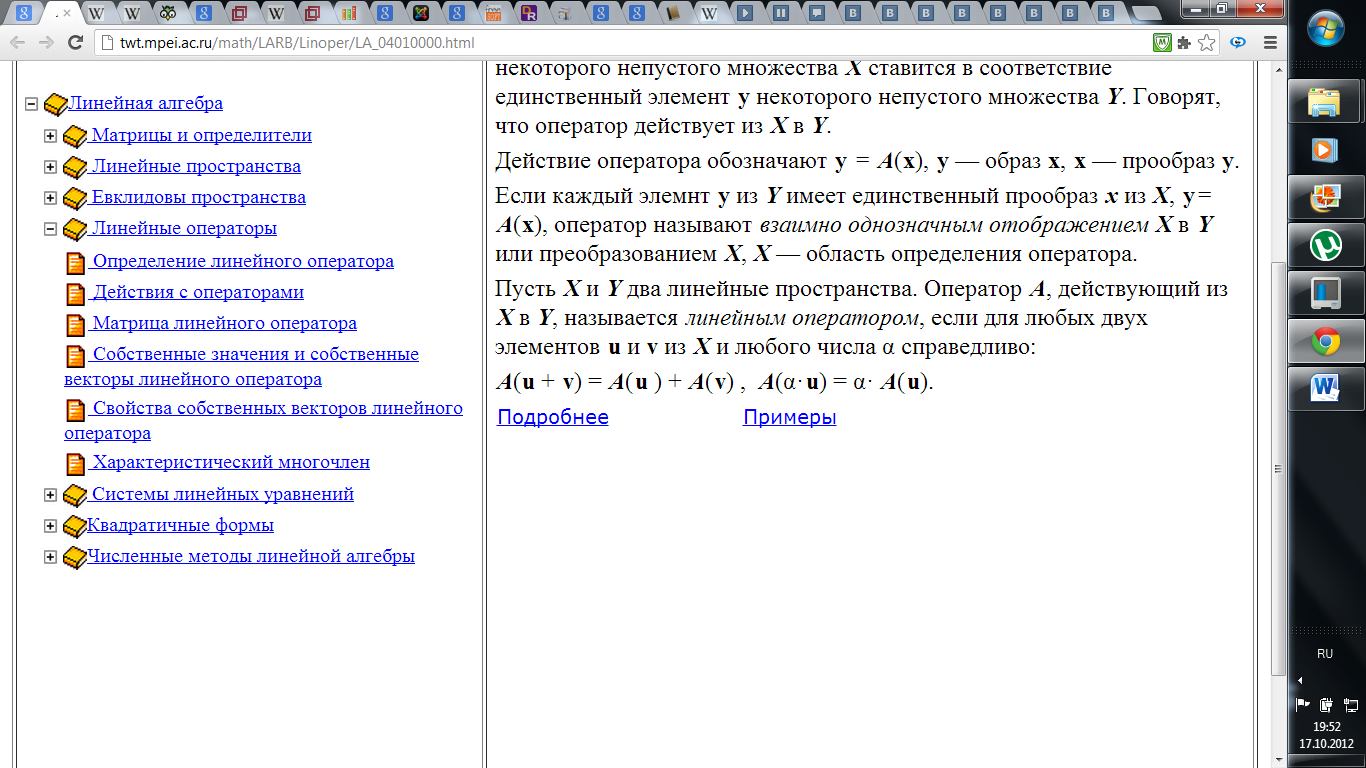The image size is (1366, 768).
Task: Click the taskbar clock showing 19:52
Action: click(x=1326, y=727)
